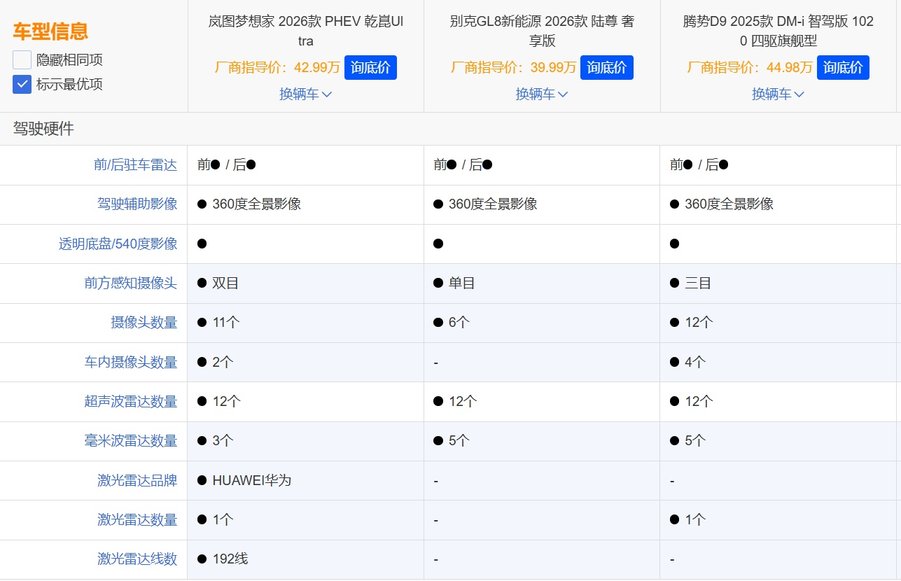Click the 透明底盘/540度影像 parameter label
The width and height of the screenshot is (901, 581).
point(118,244)
